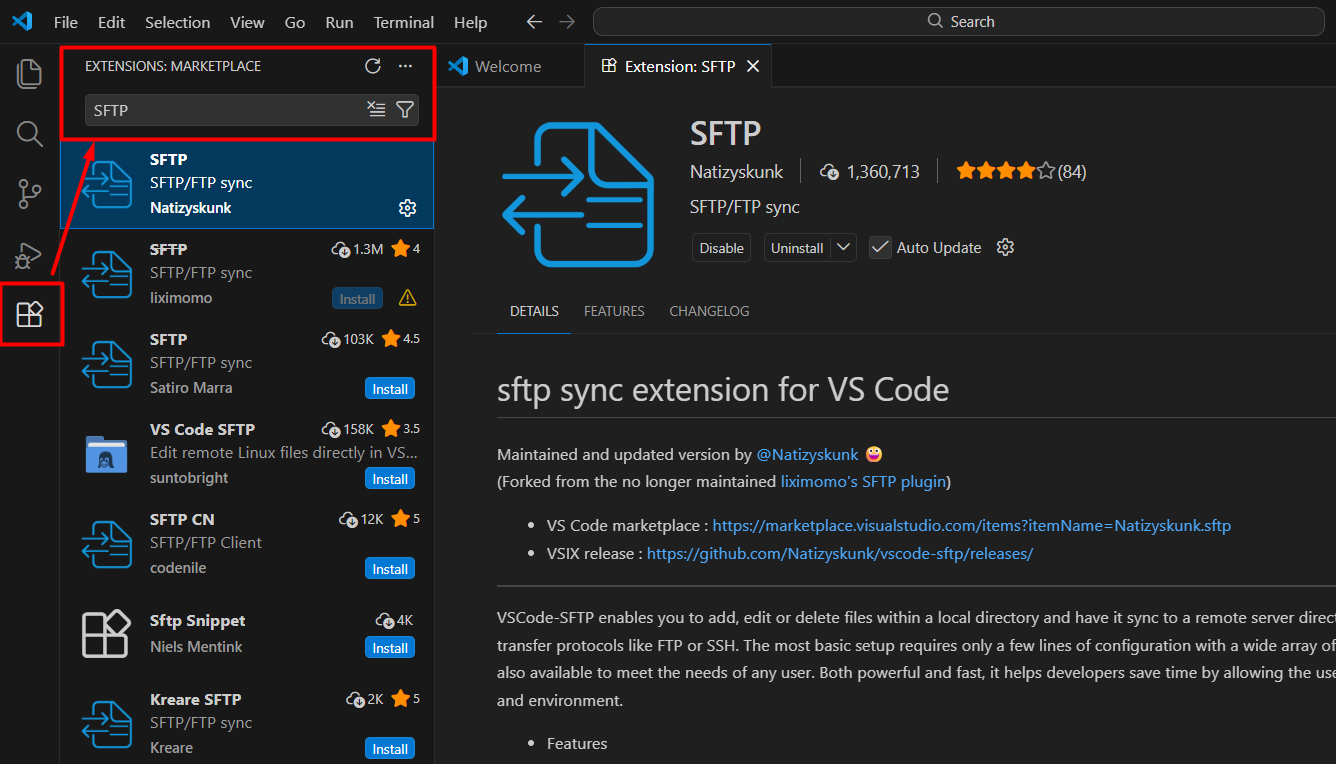Screen dimensions: 1336x764
Task: Click the extensions search input field
Action: (225, 110)
